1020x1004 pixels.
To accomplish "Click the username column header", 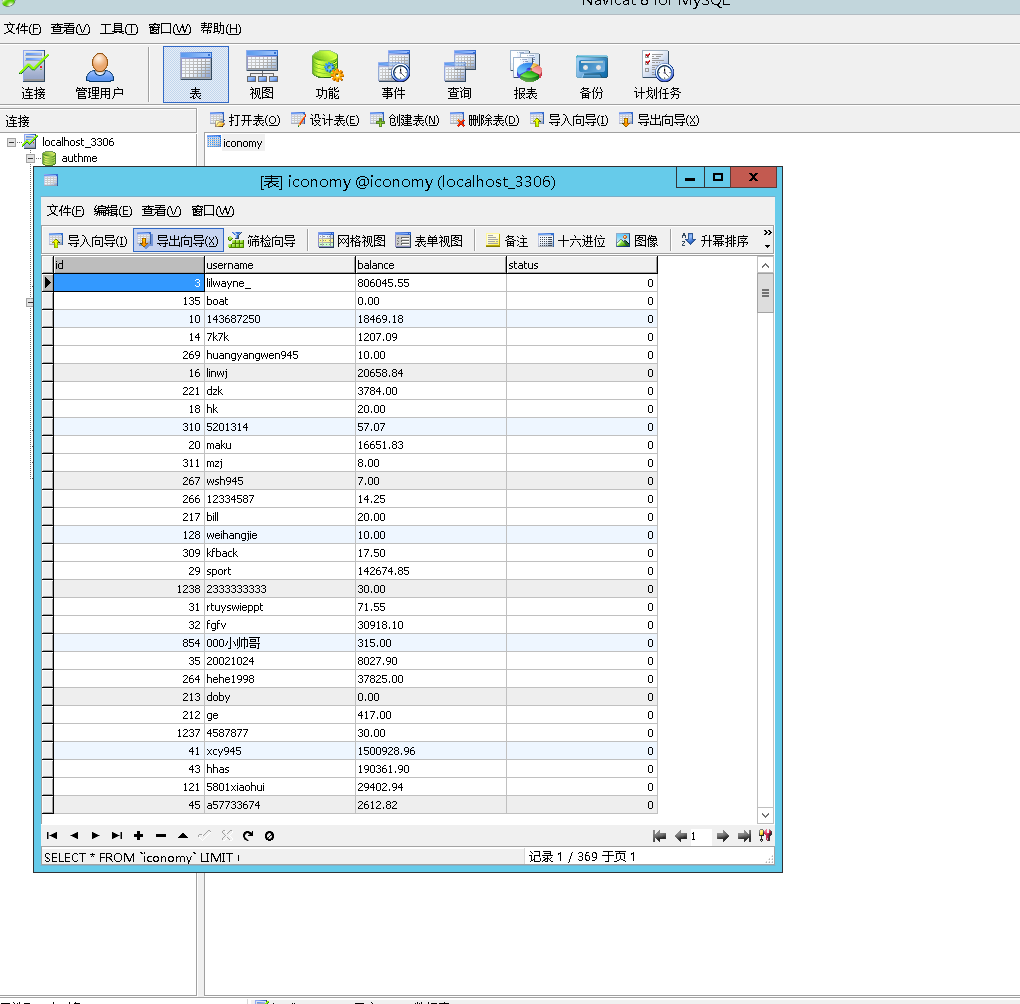I will (x=280, y=265).
